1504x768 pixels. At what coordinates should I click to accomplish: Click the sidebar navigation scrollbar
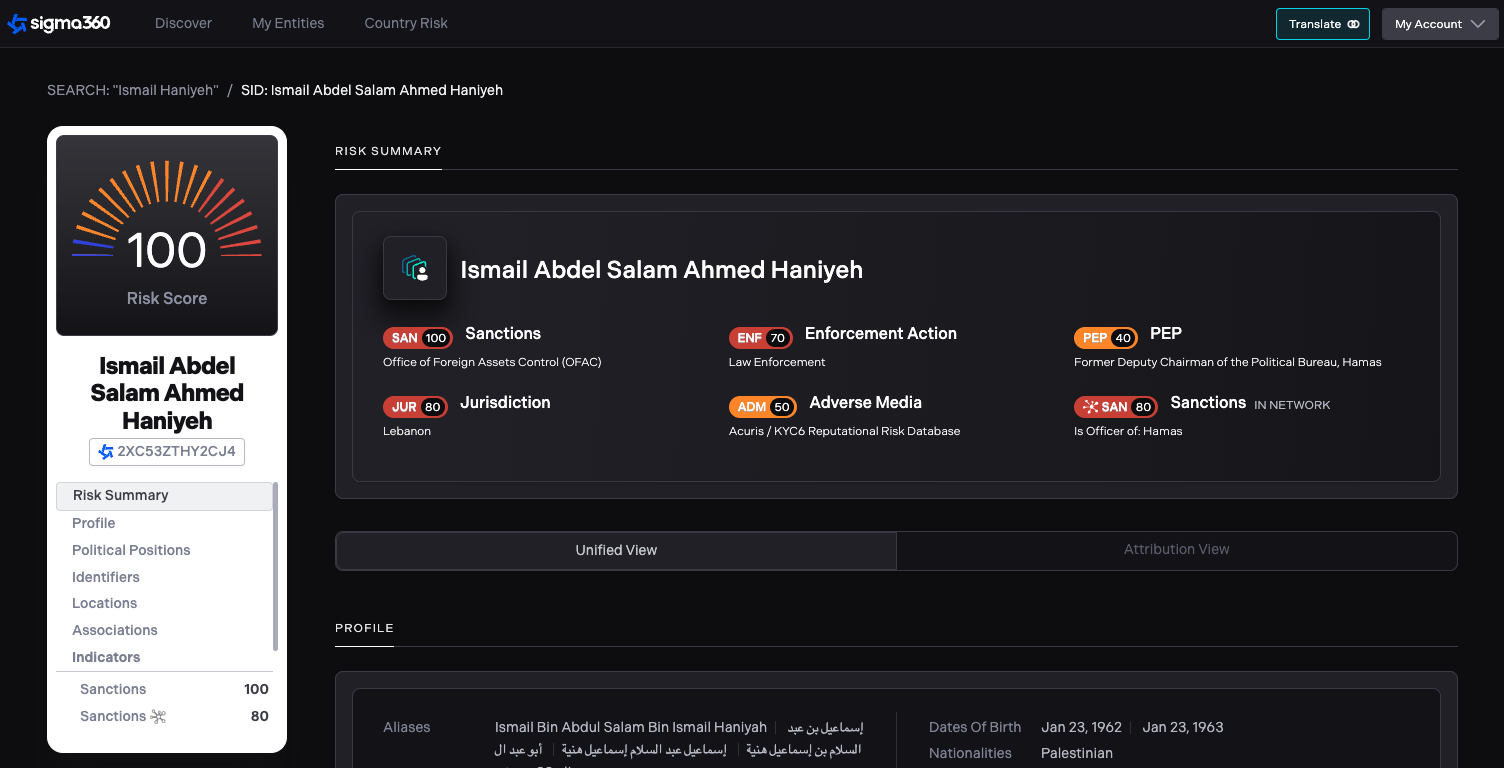coord(275,566)
